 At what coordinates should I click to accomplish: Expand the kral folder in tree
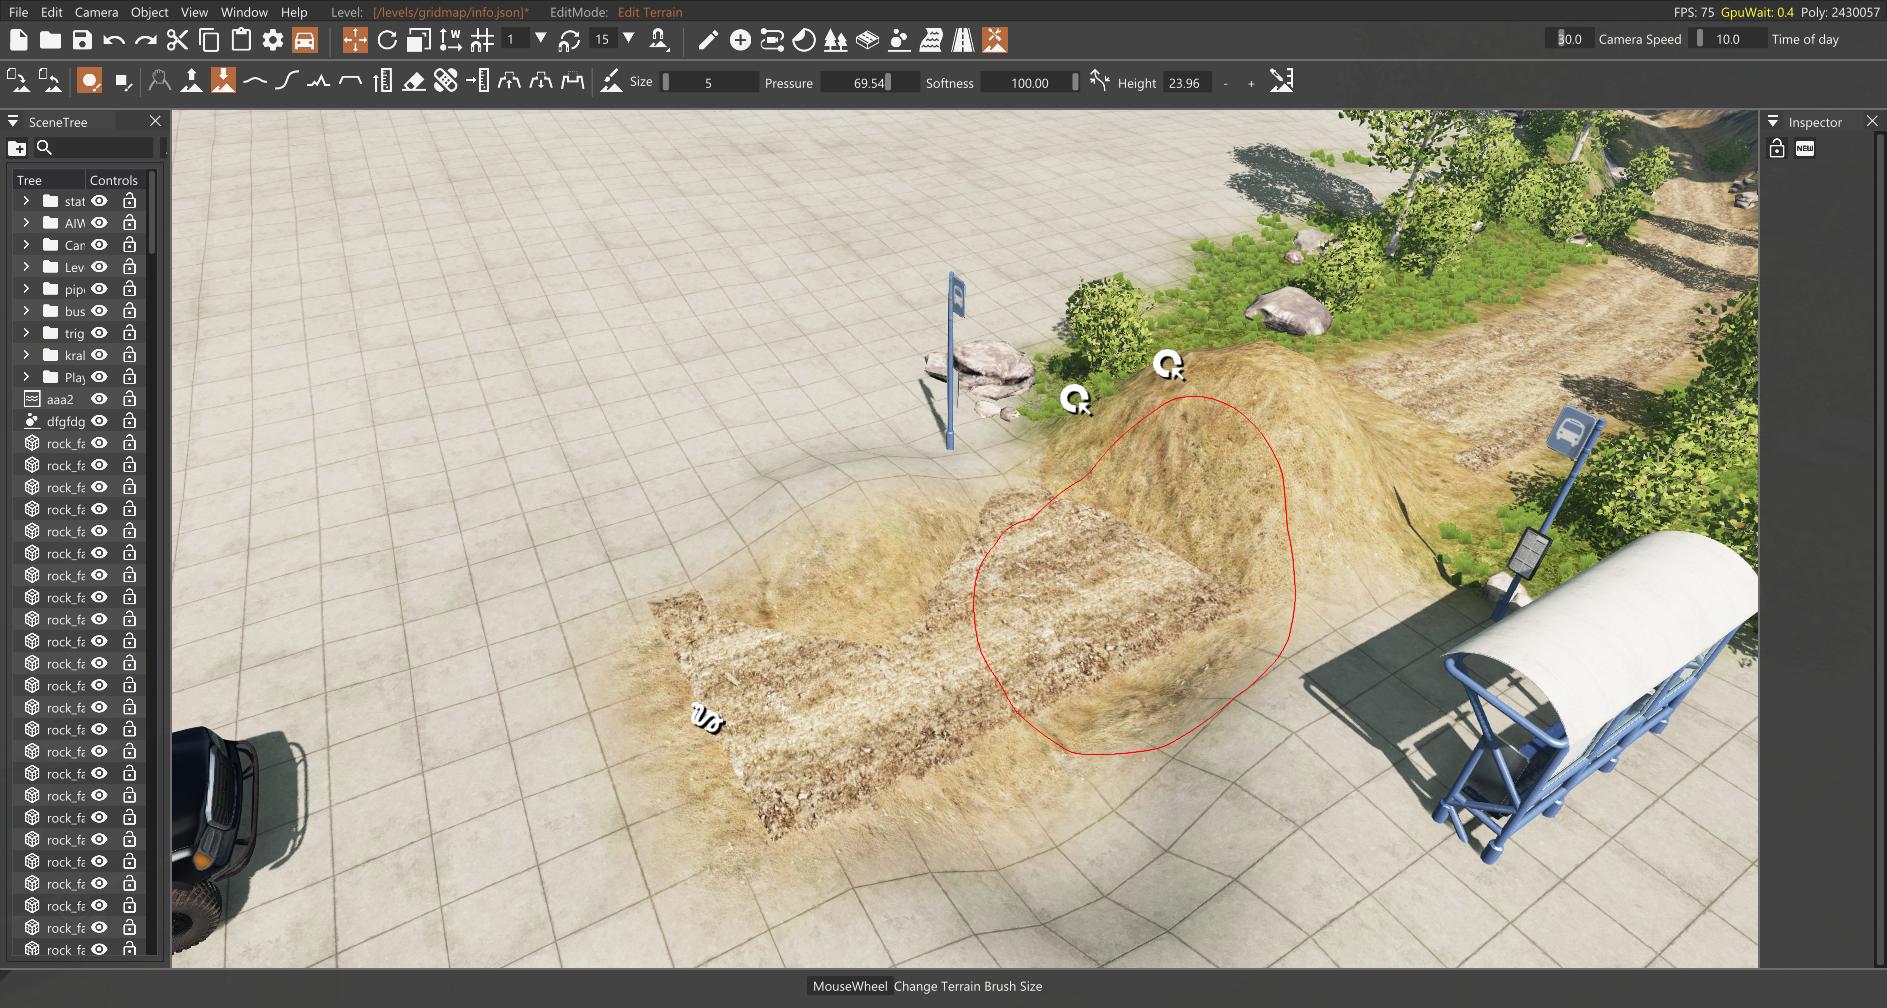click(26, 355)
